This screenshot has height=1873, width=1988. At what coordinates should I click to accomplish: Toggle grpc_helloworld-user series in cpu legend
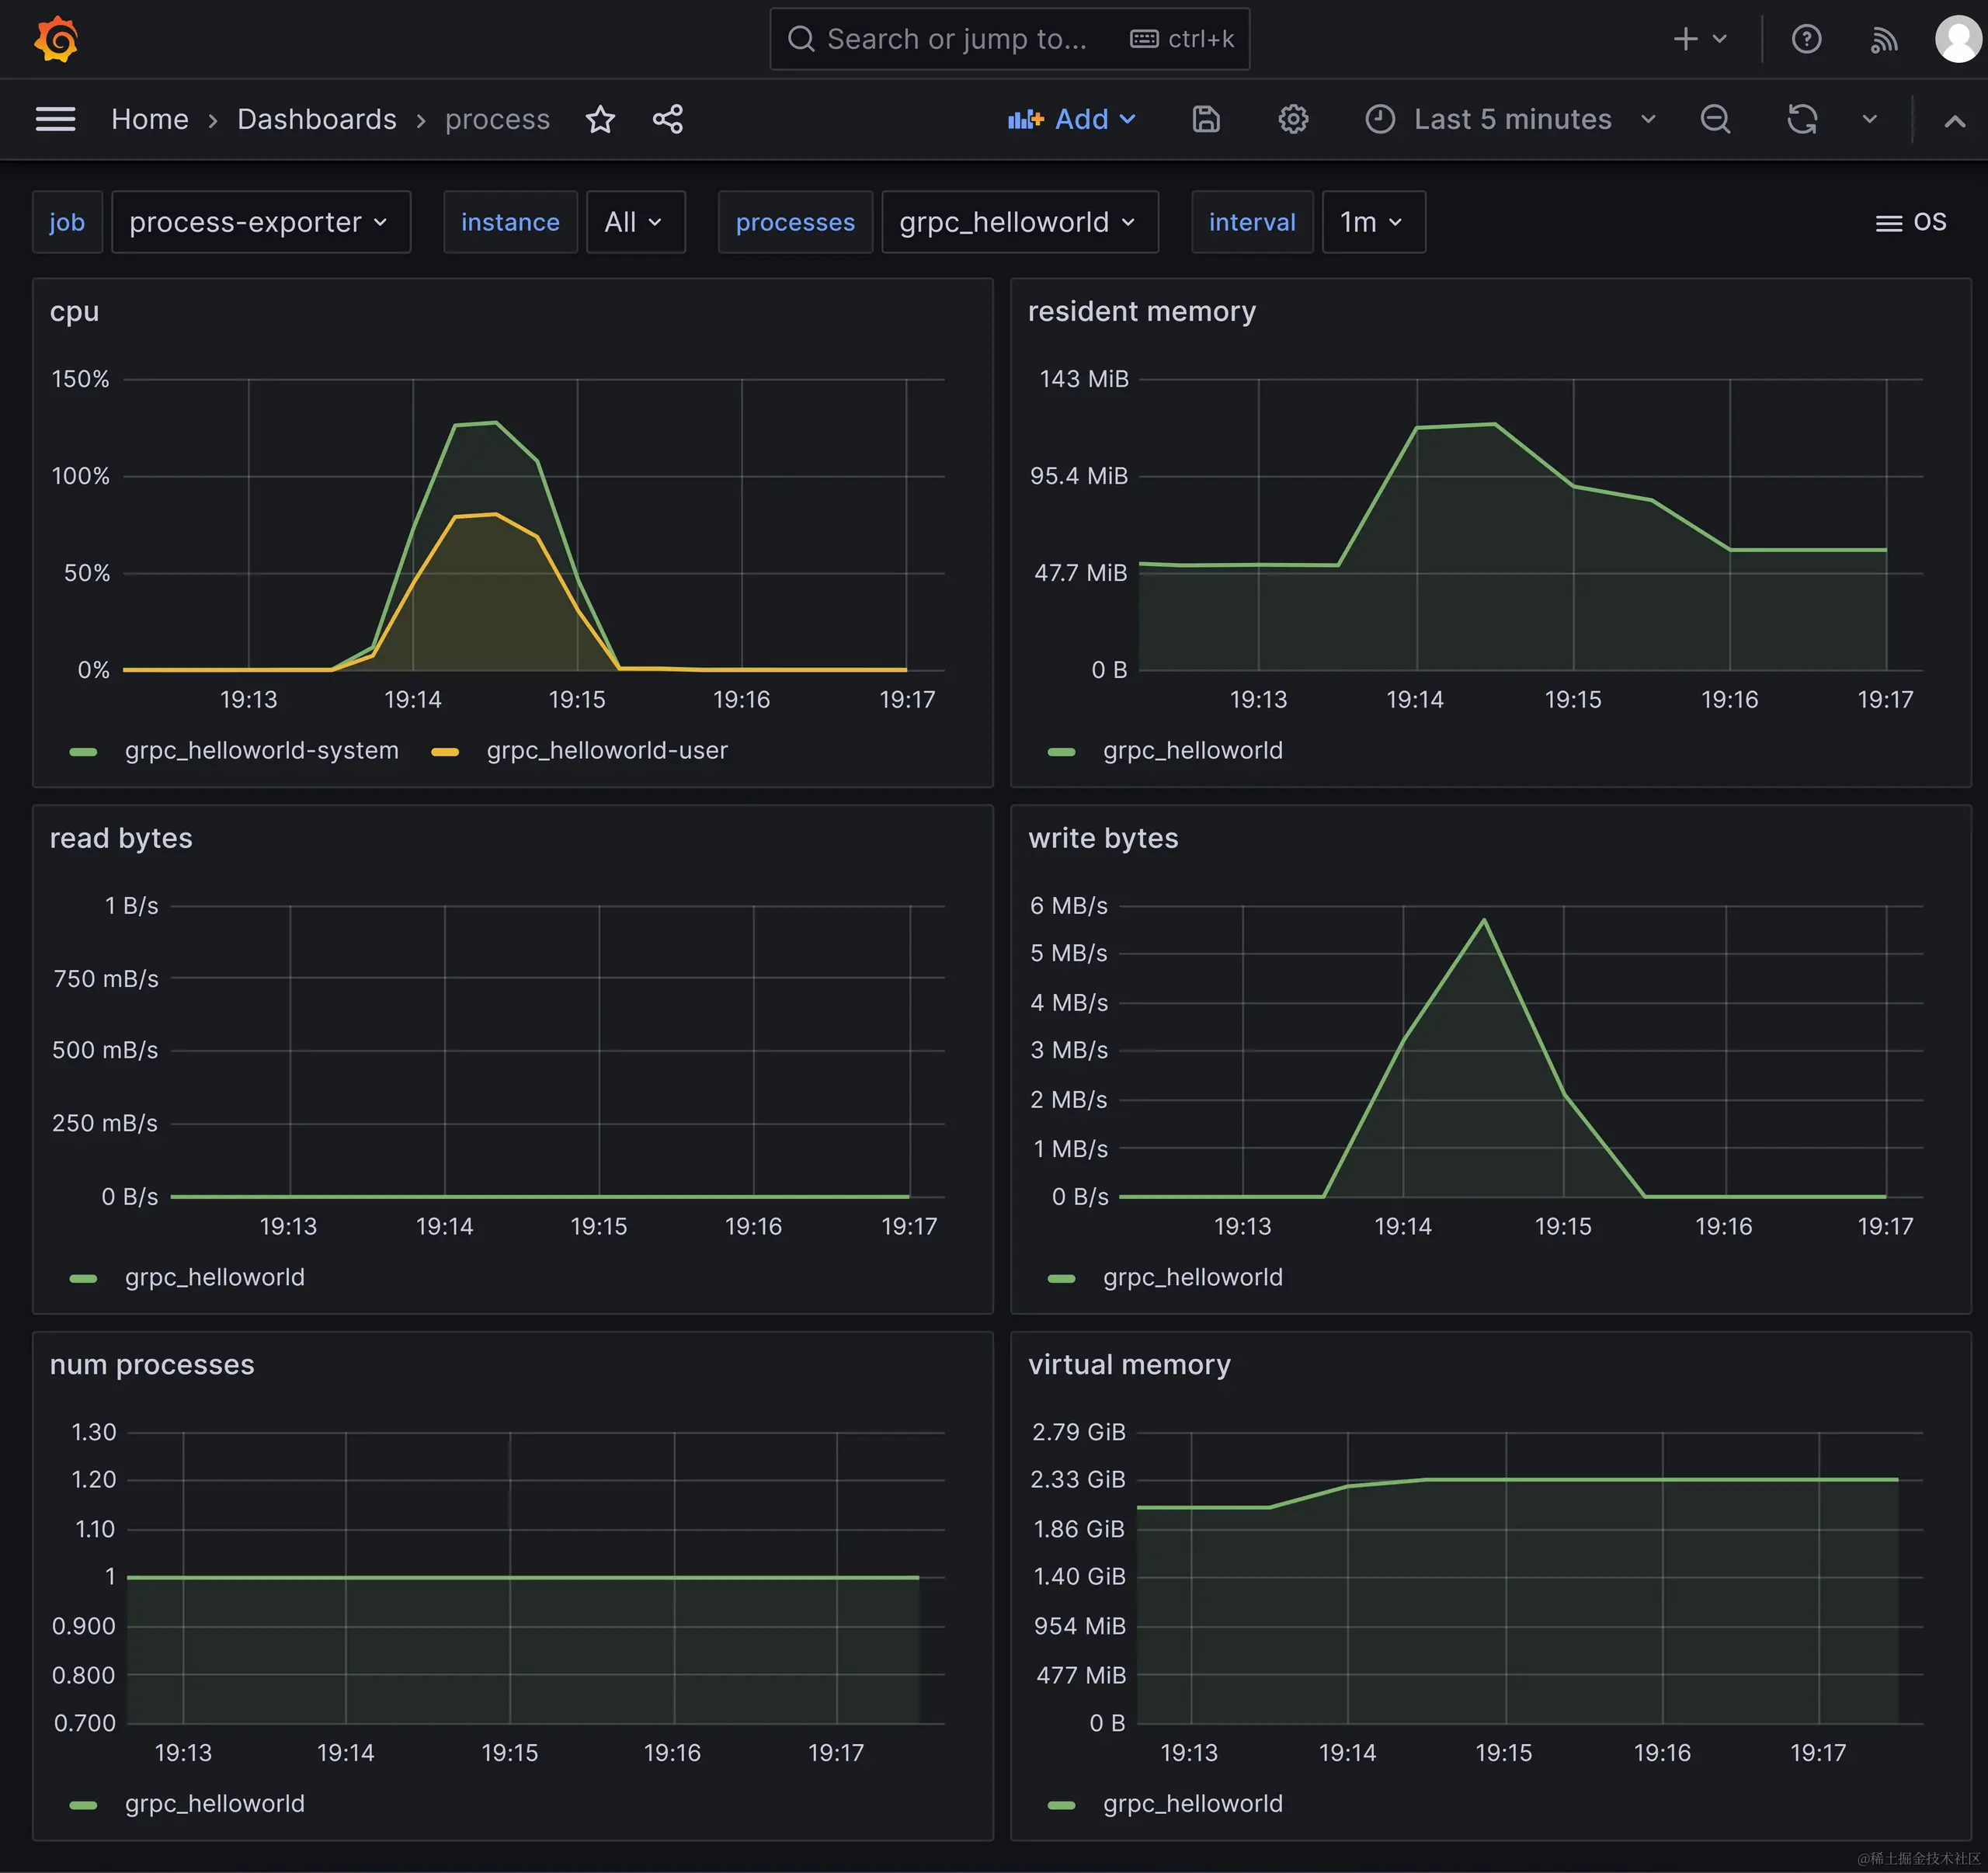tap(606, 750)
